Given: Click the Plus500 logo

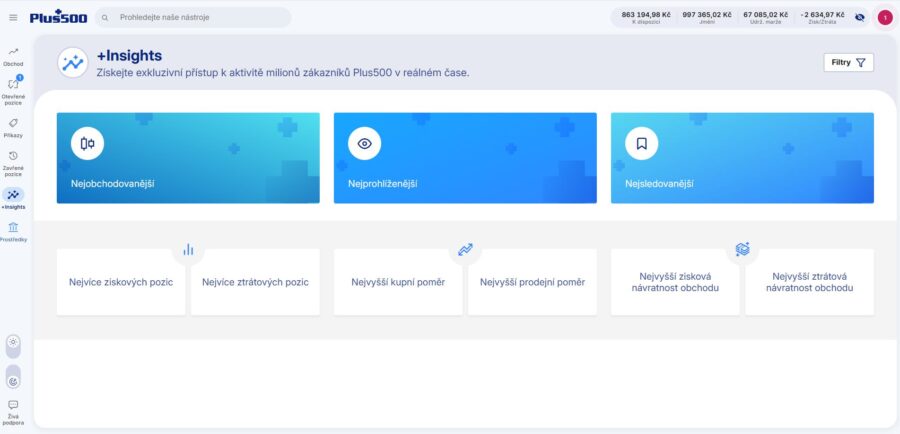Looking at the screenshot, I should pos(59,17).
